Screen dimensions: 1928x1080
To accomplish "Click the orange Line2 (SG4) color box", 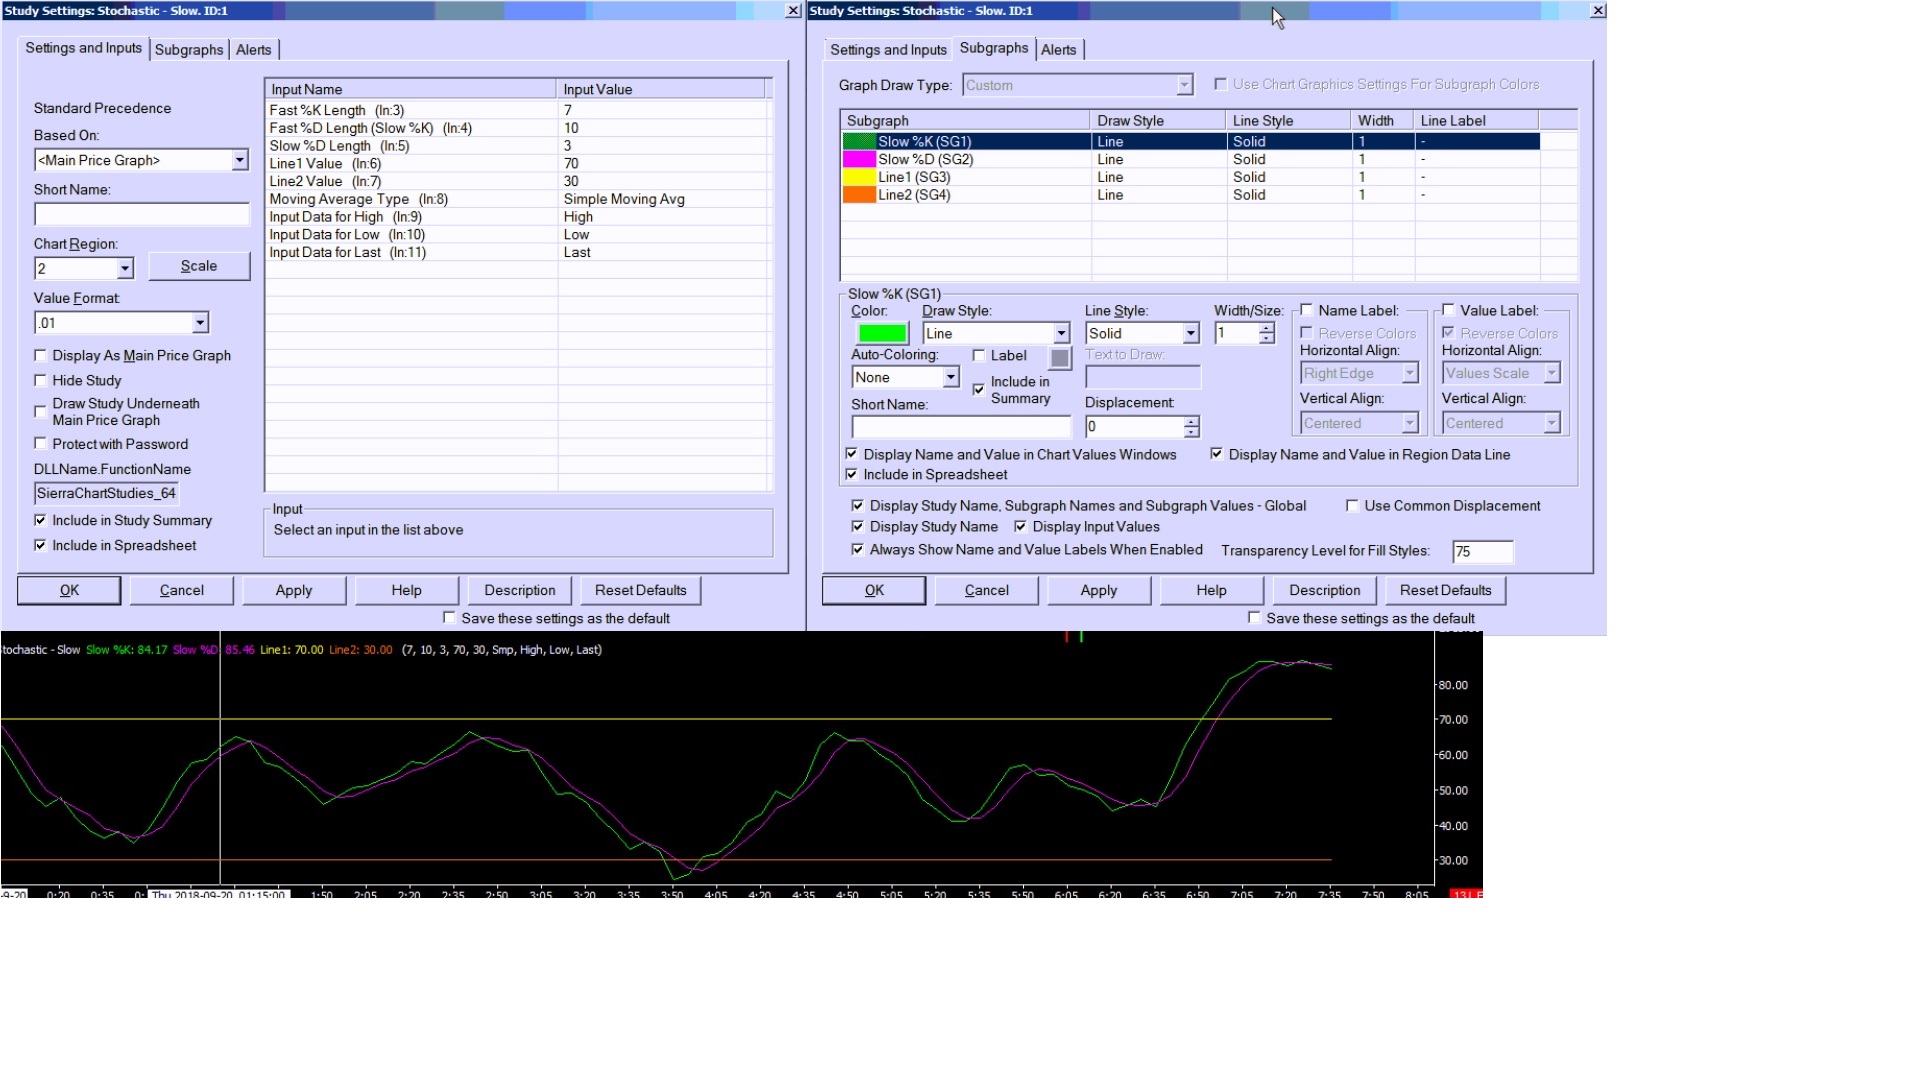I will click(859, 196).
